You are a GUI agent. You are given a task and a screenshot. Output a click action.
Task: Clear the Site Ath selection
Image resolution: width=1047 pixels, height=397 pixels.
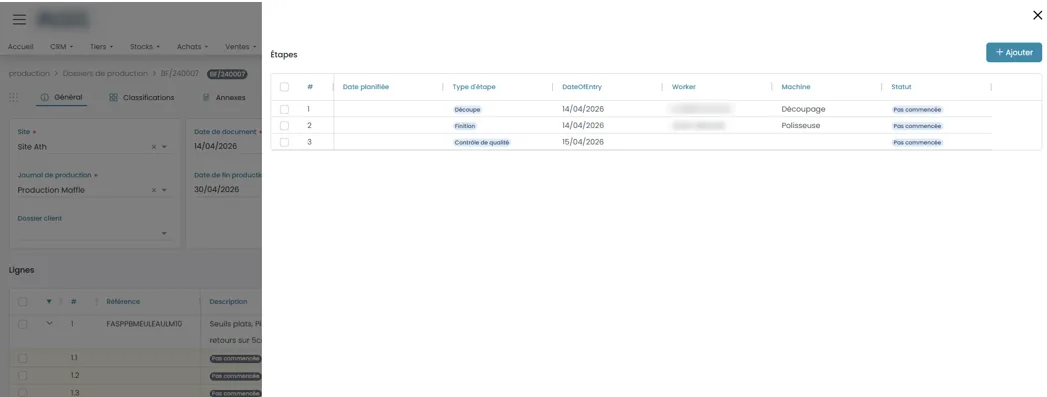pos(154,147)
